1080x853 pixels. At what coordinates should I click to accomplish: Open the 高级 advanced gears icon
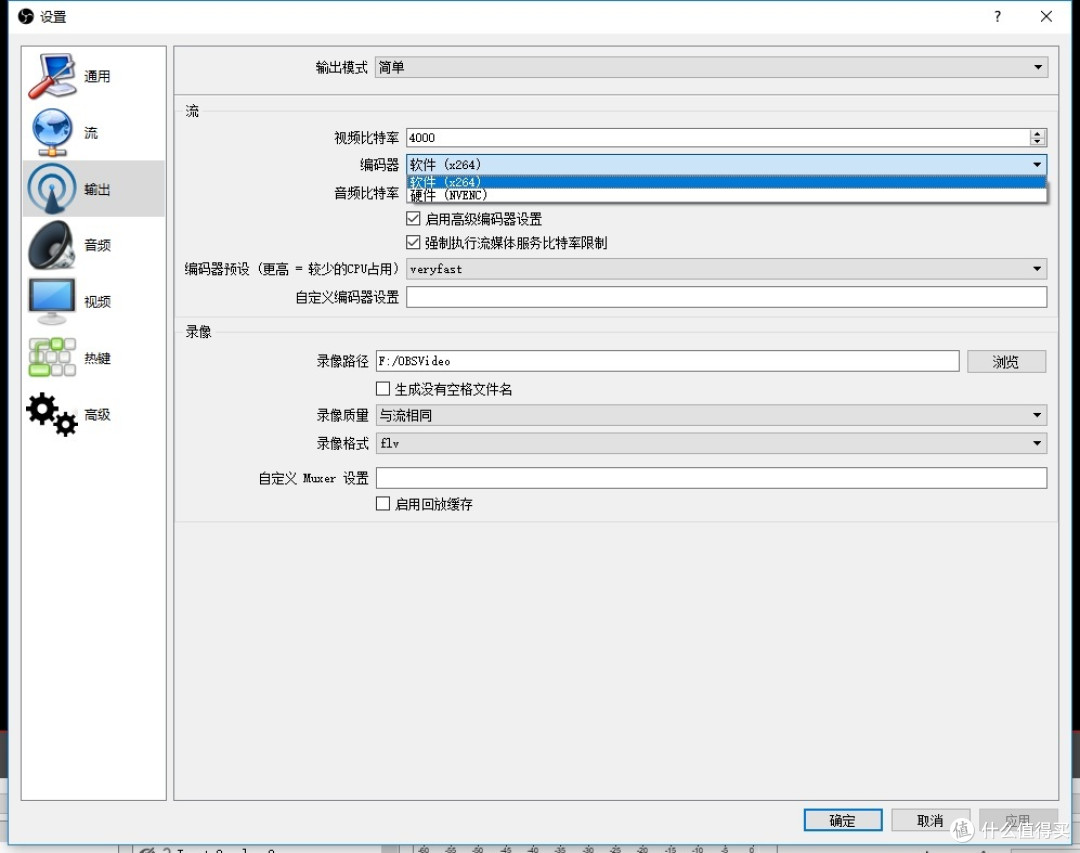pyautogui.click(x=52, y=414)
